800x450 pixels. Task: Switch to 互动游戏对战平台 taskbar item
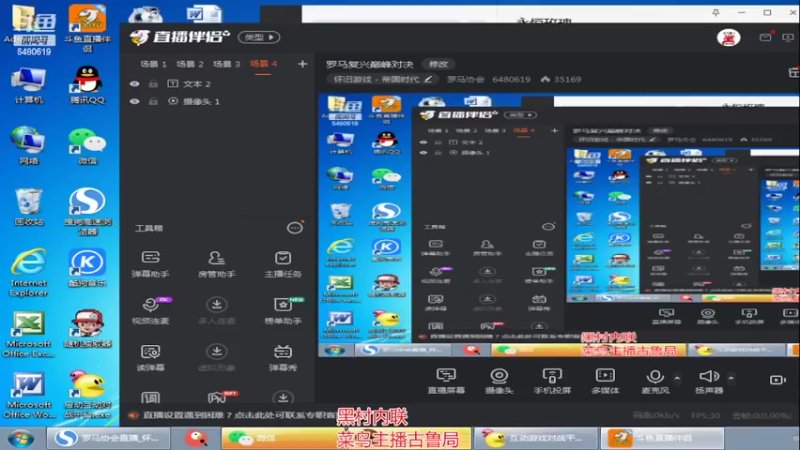click(x=536, y=438)
